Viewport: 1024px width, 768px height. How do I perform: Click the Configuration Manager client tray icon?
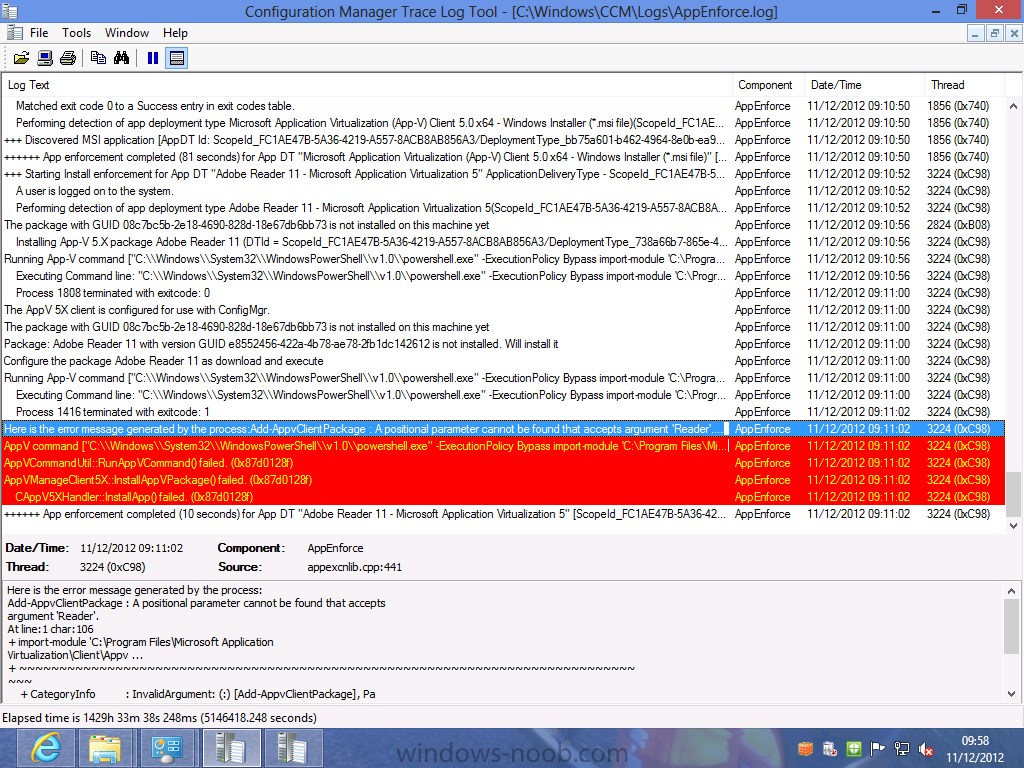tap(829, 748)
